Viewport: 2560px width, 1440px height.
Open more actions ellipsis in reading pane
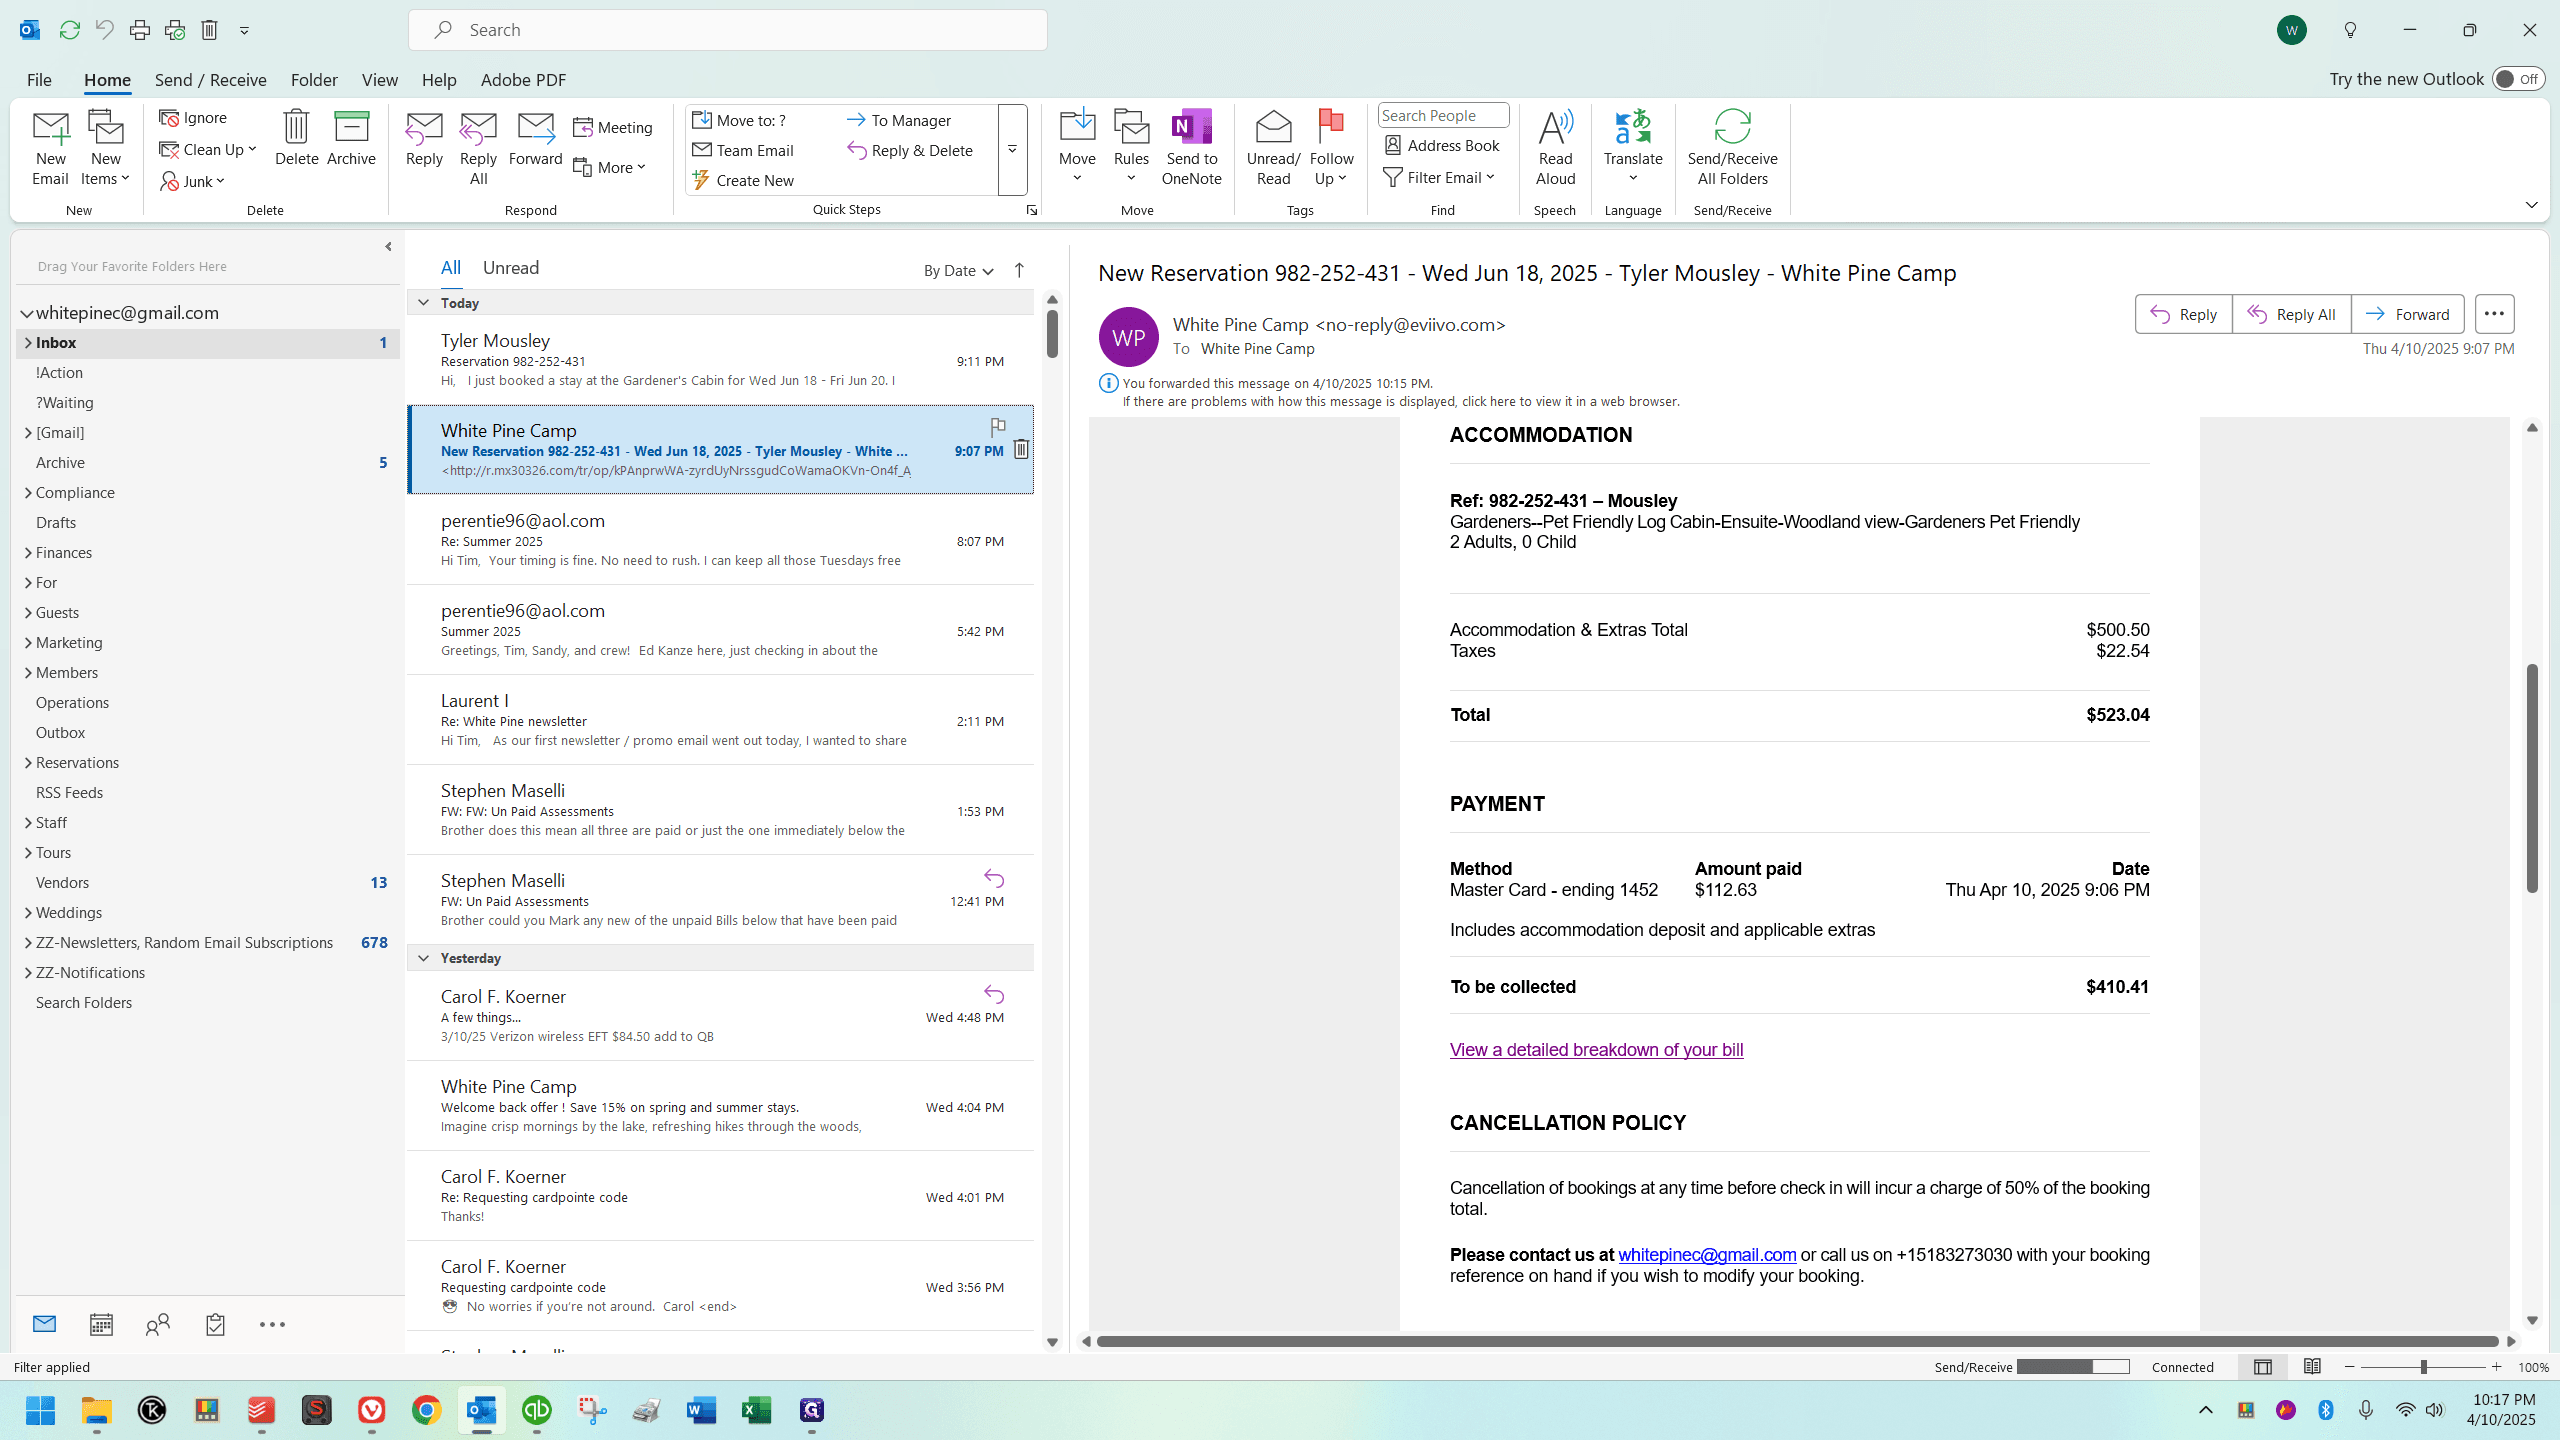[2494, 314]
